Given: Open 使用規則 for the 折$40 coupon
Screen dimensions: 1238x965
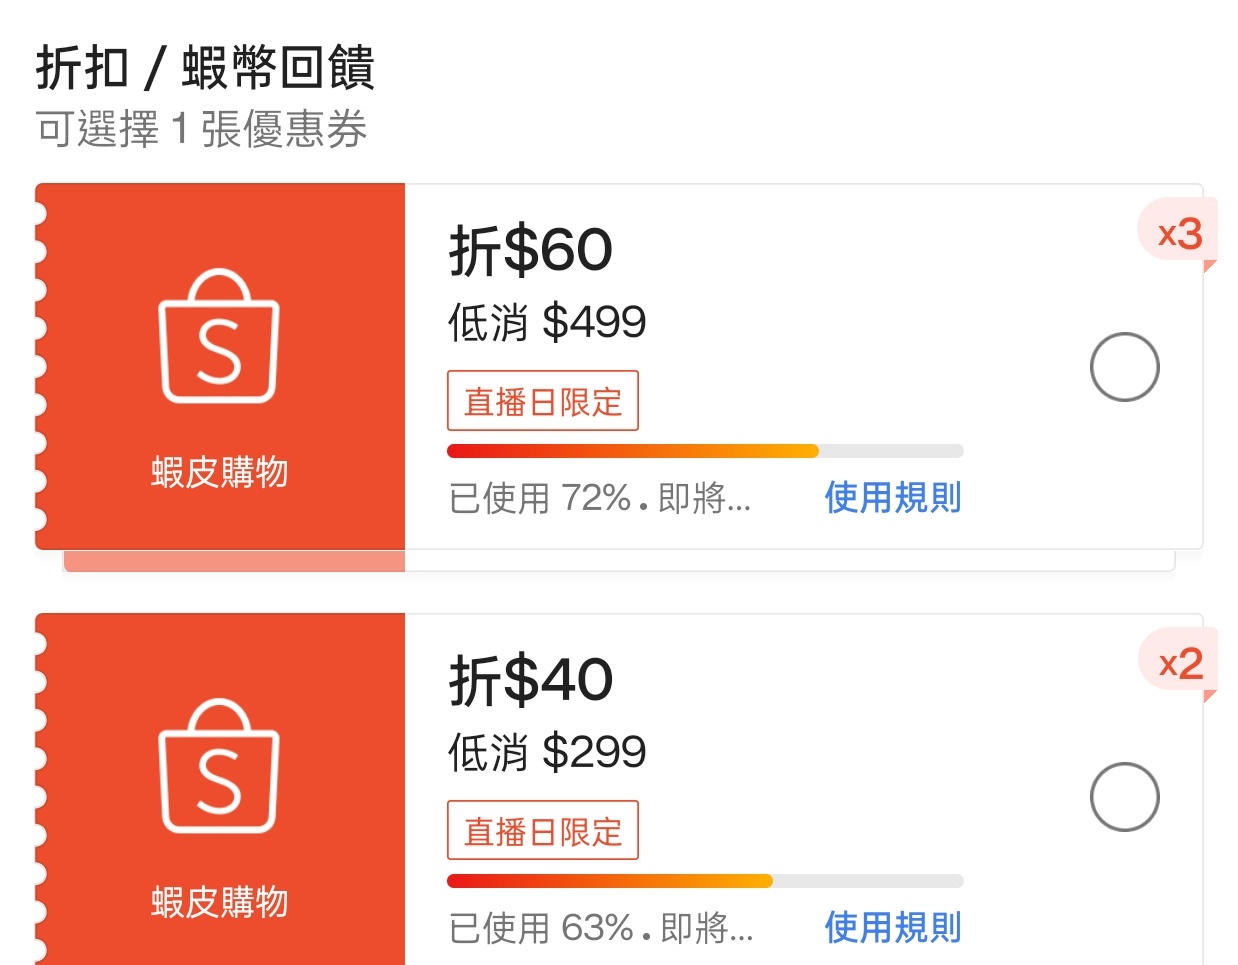Looking at the screenshot, I should pos(892,927).
